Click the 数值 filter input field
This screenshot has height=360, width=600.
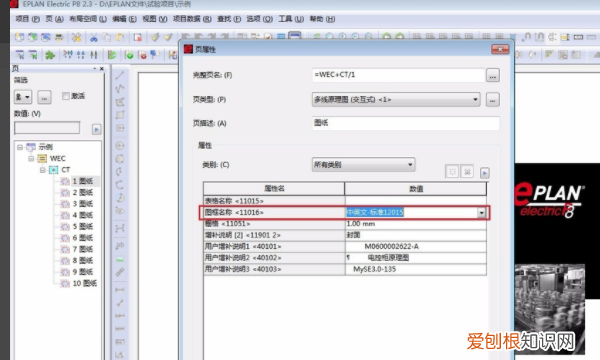47,128
